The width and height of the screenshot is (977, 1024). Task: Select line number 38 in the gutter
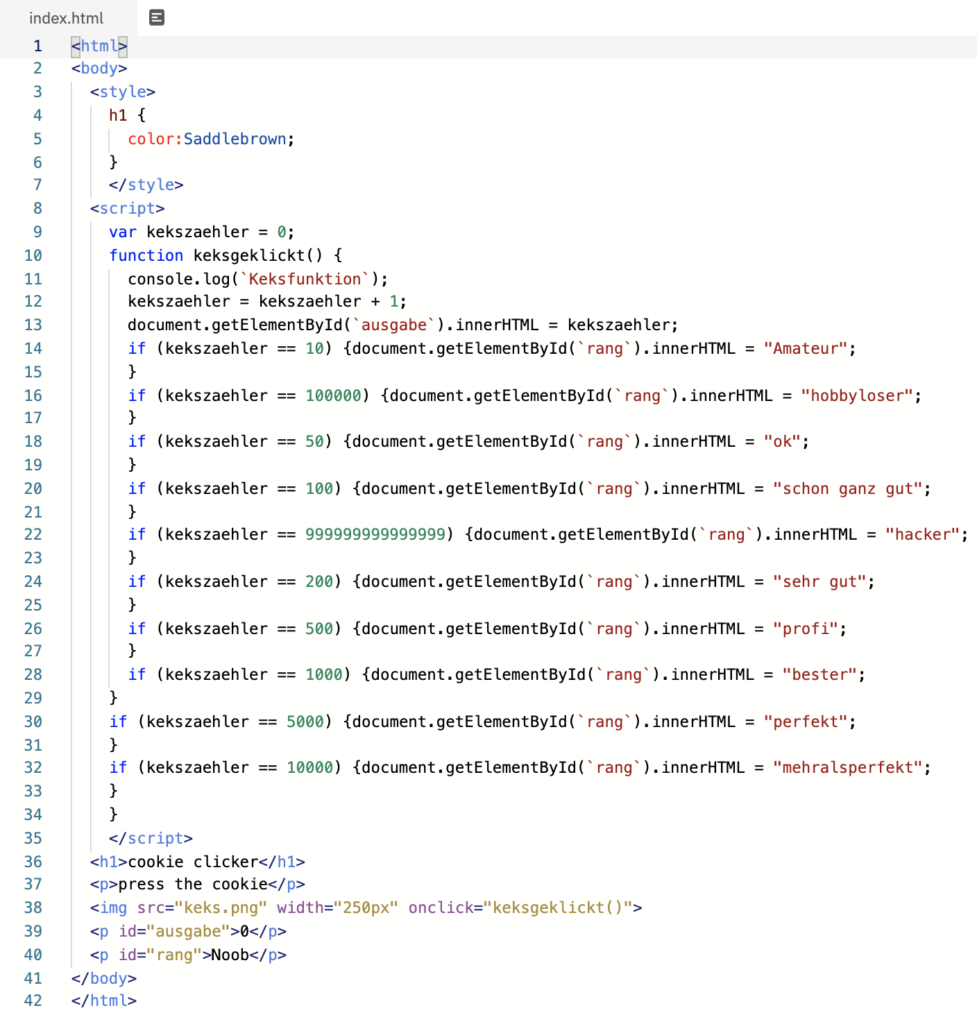(x=33, y=907)
